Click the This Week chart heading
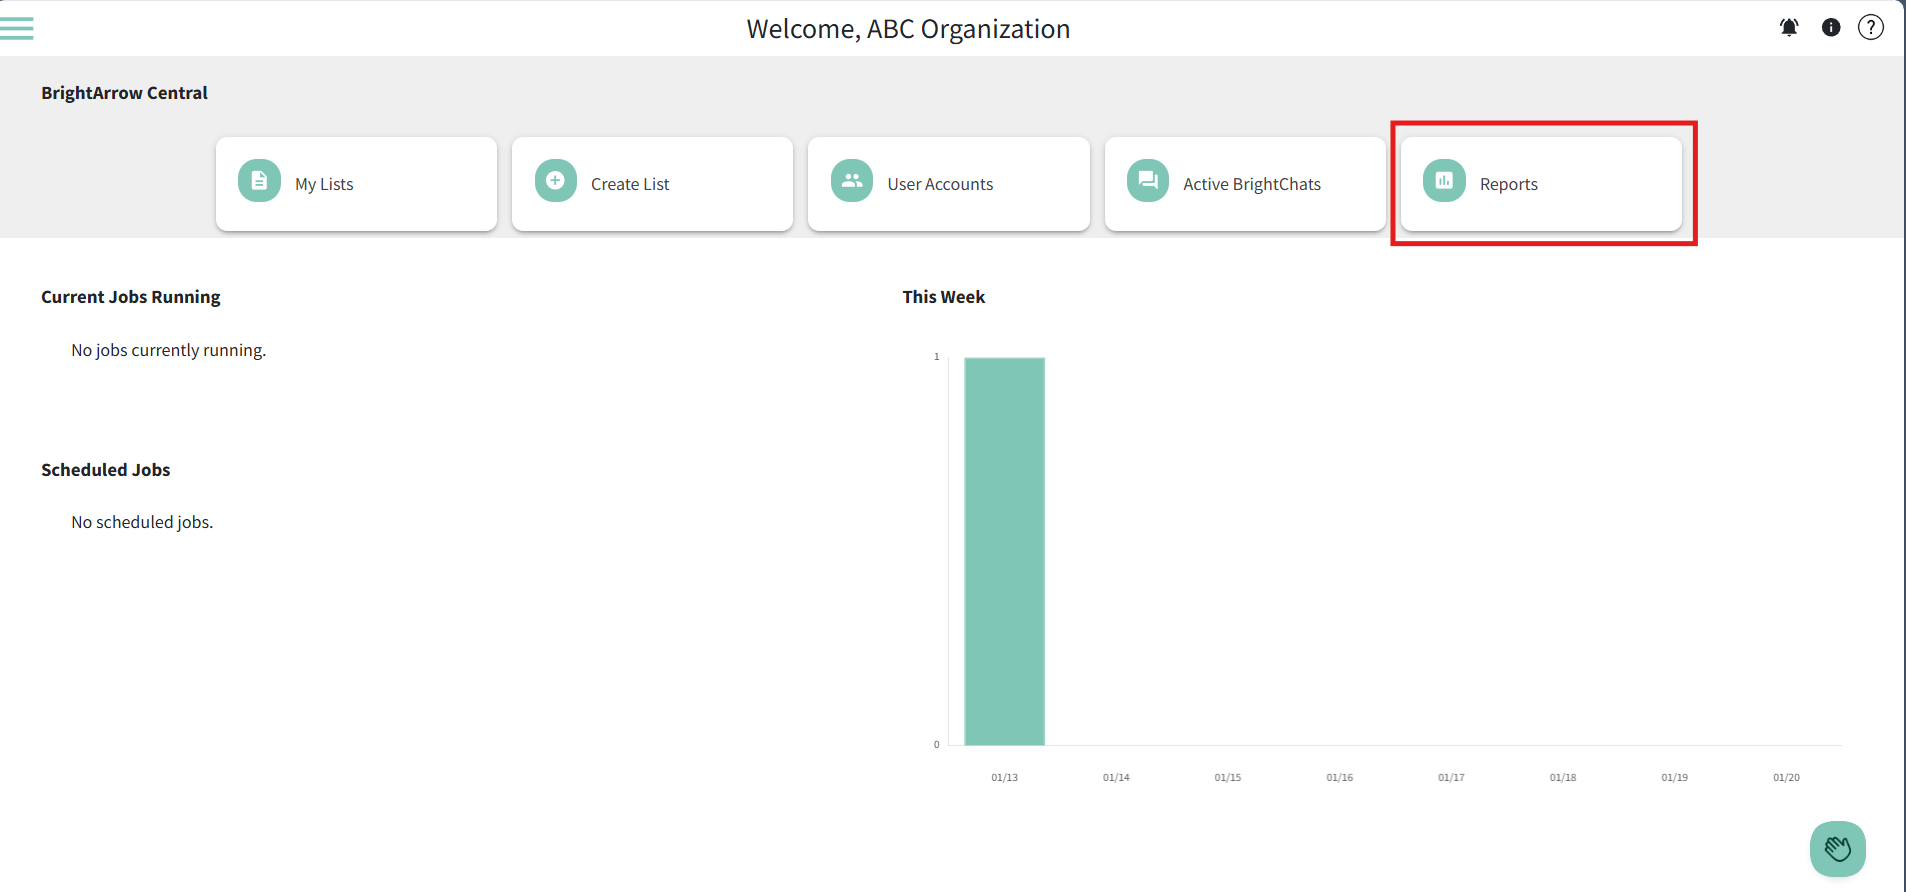The height and width of the screenshot is (892, 1906). tap(944, 297)
